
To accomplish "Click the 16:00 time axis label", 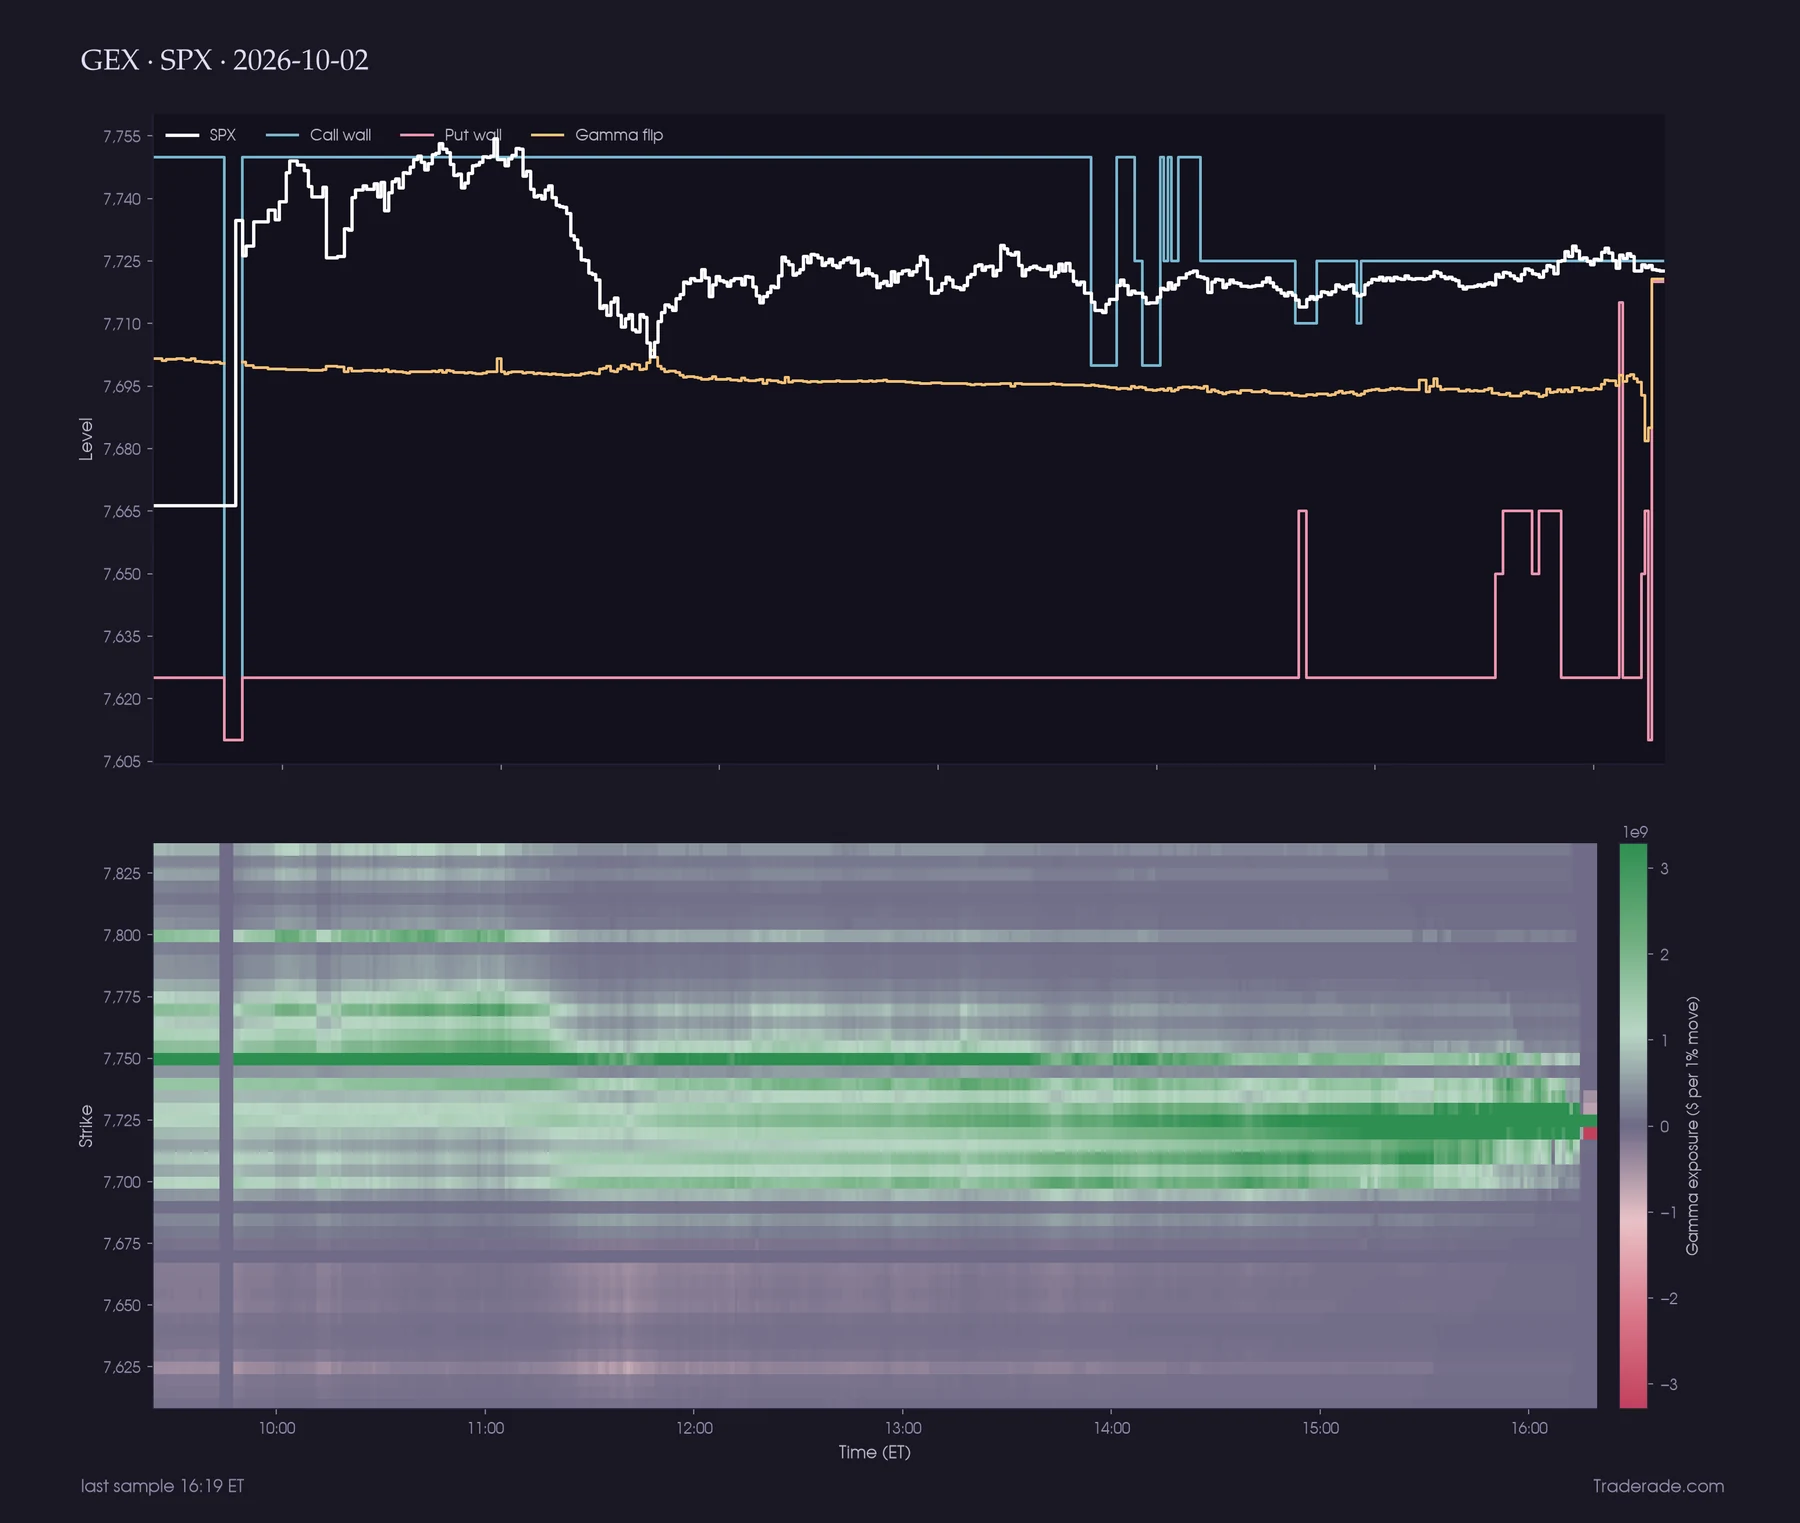I will (x=1529, y=1428).
